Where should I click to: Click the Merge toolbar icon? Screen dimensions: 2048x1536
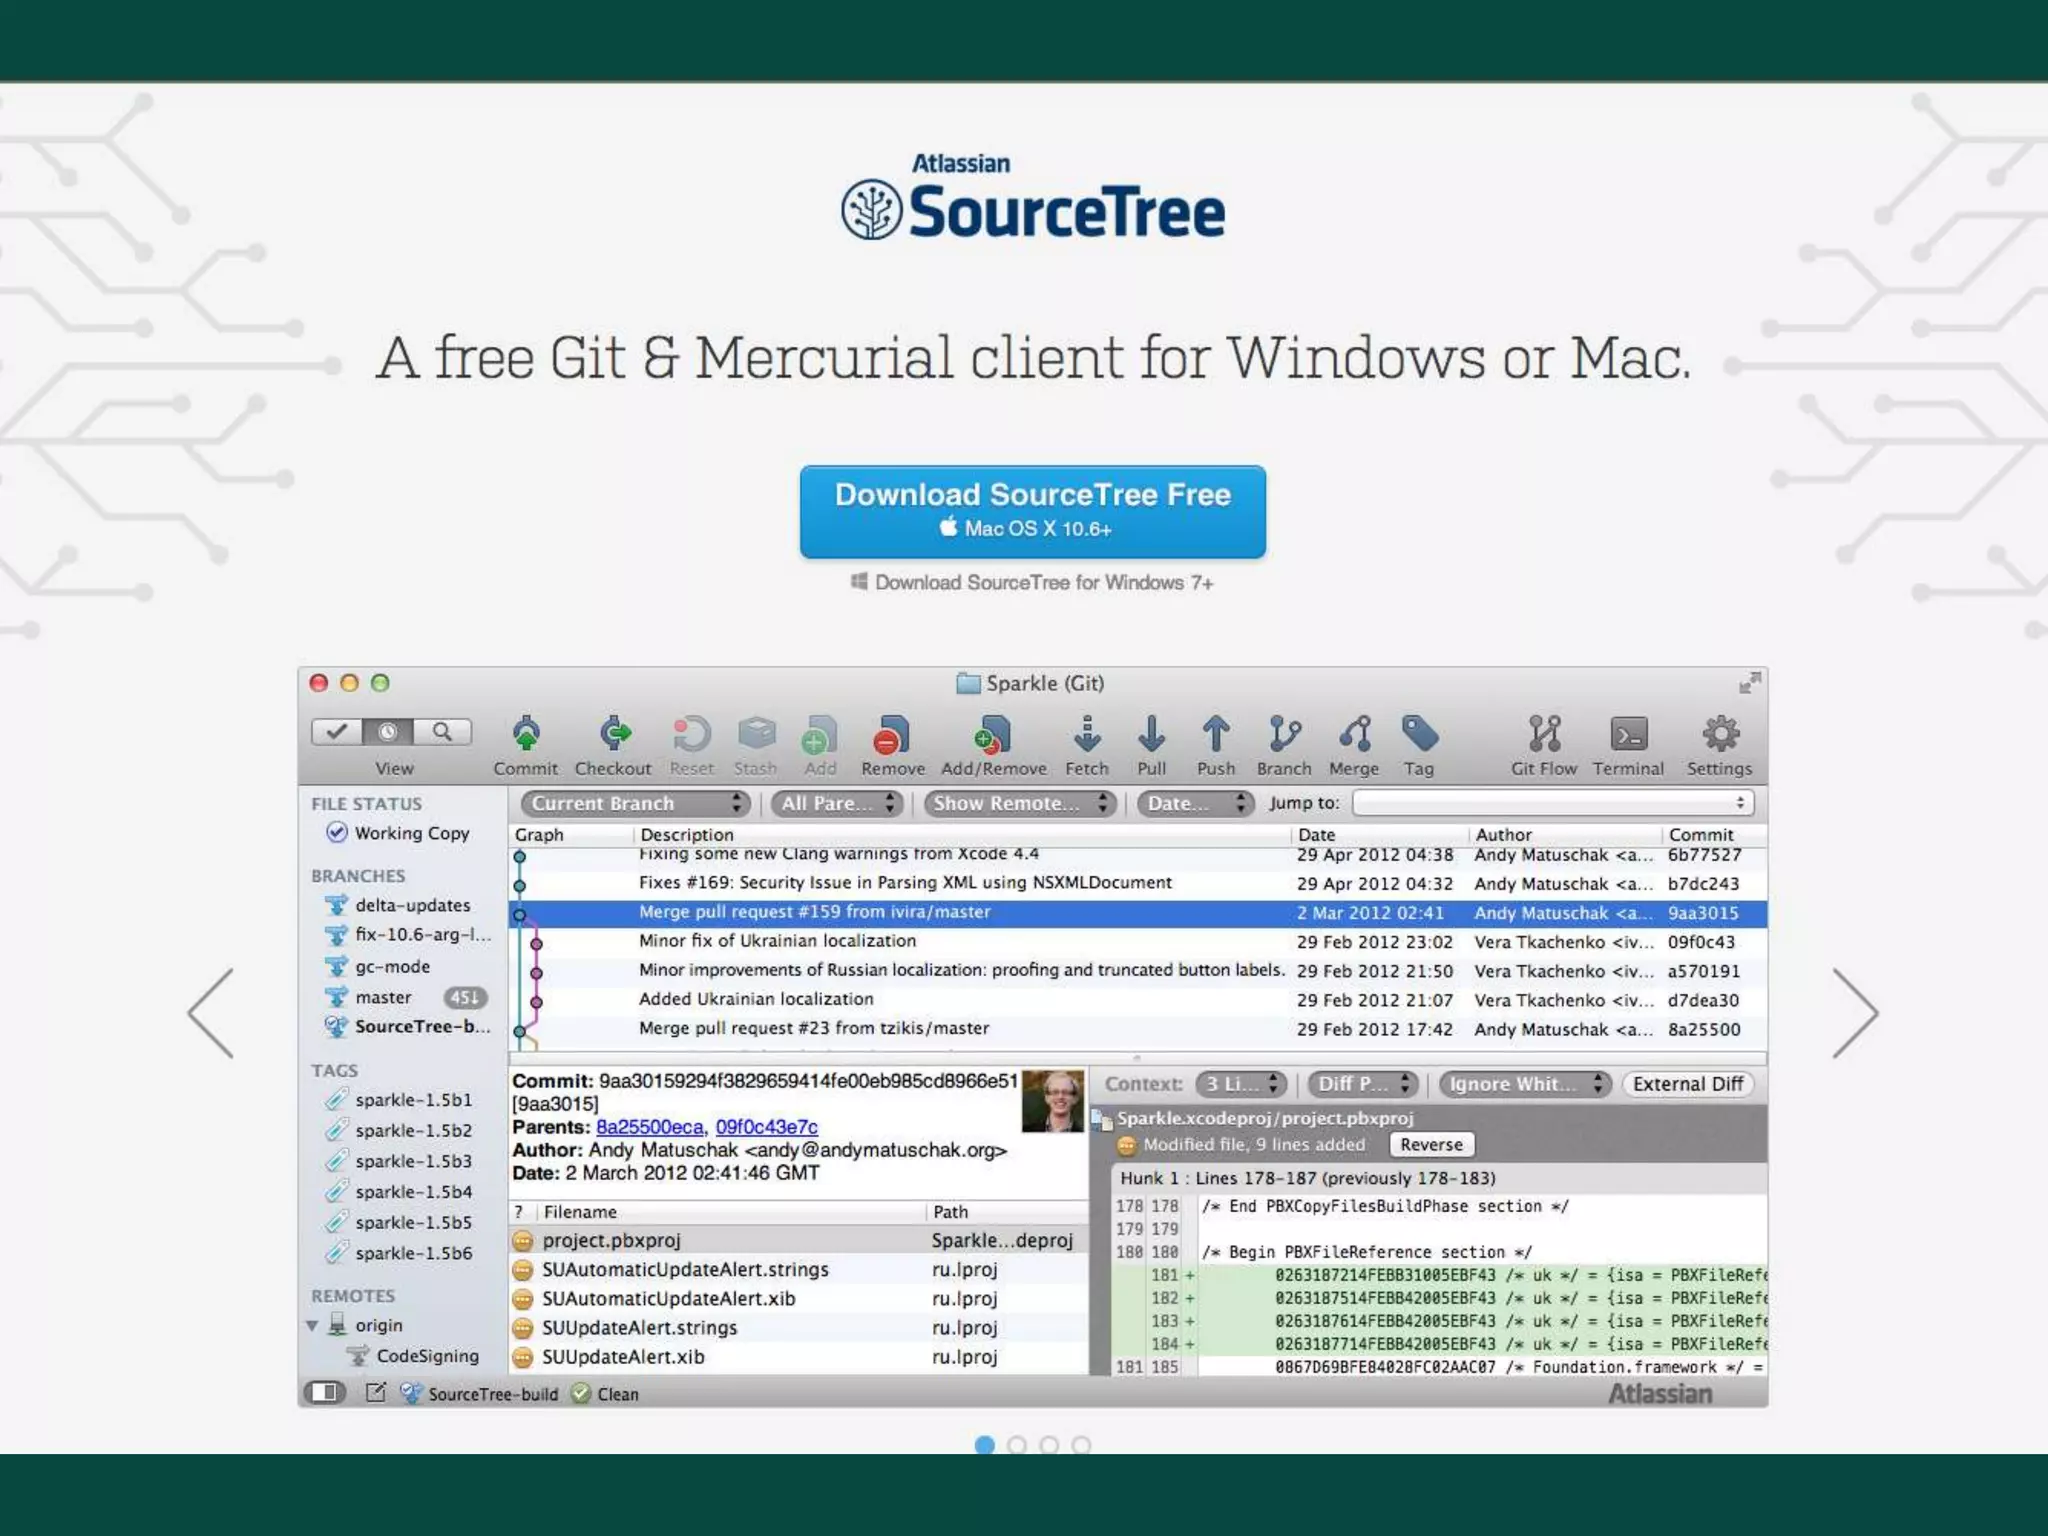point(1354,735)
